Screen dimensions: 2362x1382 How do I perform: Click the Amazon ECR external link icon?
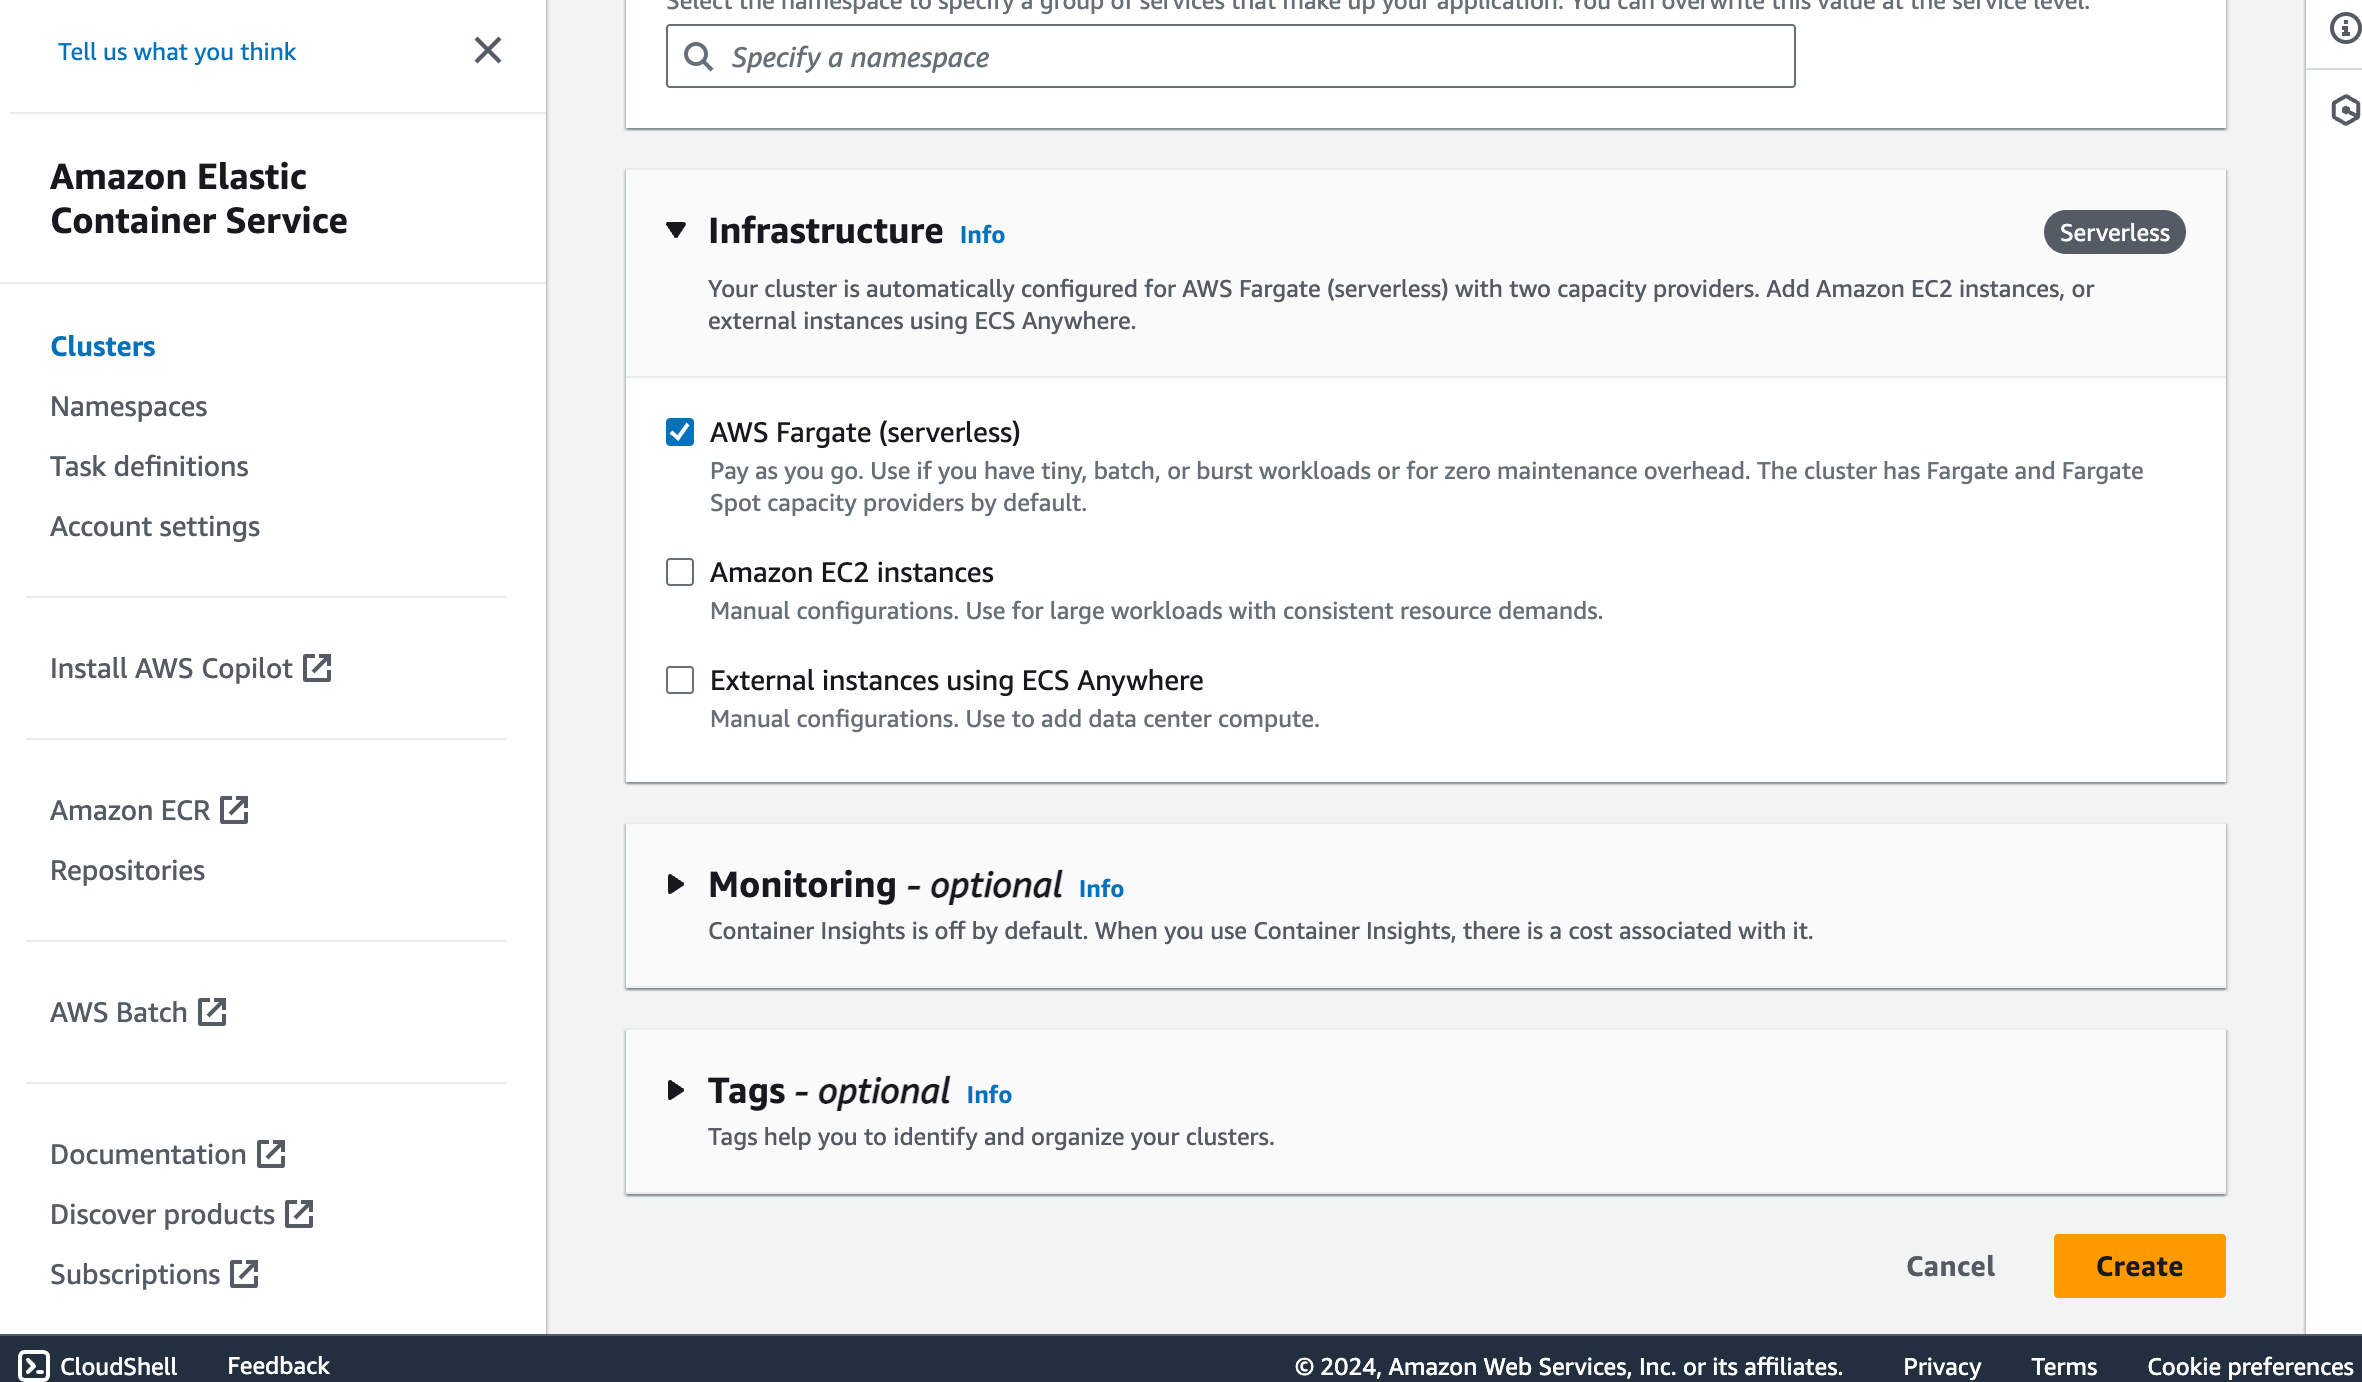point(235,810)
